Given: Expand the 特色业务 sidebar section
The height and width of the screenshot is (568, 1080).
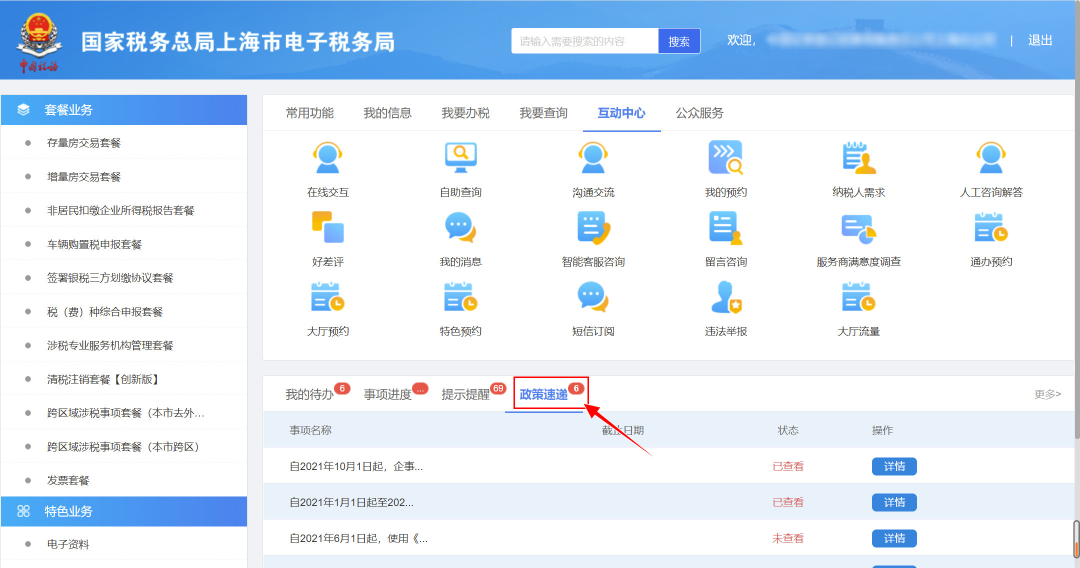Looking at the screenshot, I should coord(124,511).
